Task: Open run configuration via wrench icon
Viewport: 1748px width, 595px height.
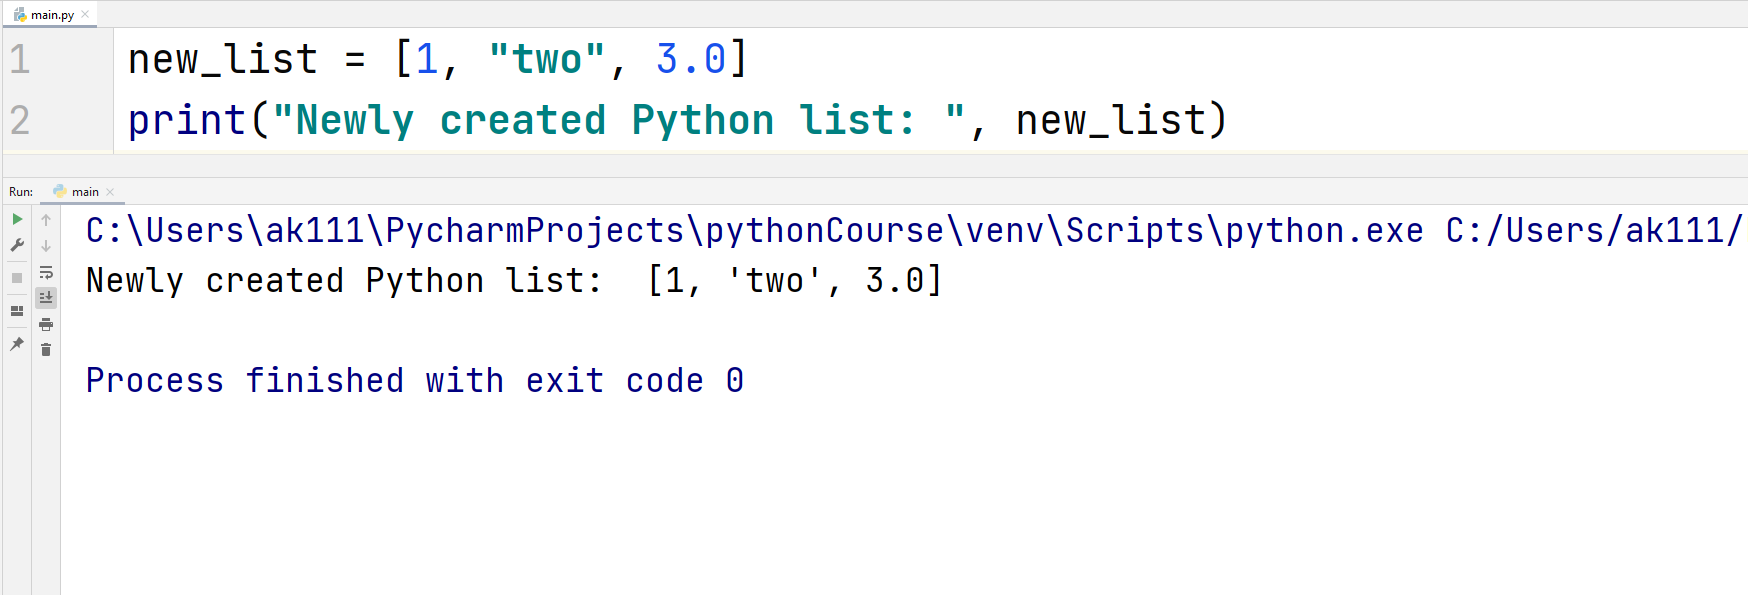Action: [x=17, y=245]
